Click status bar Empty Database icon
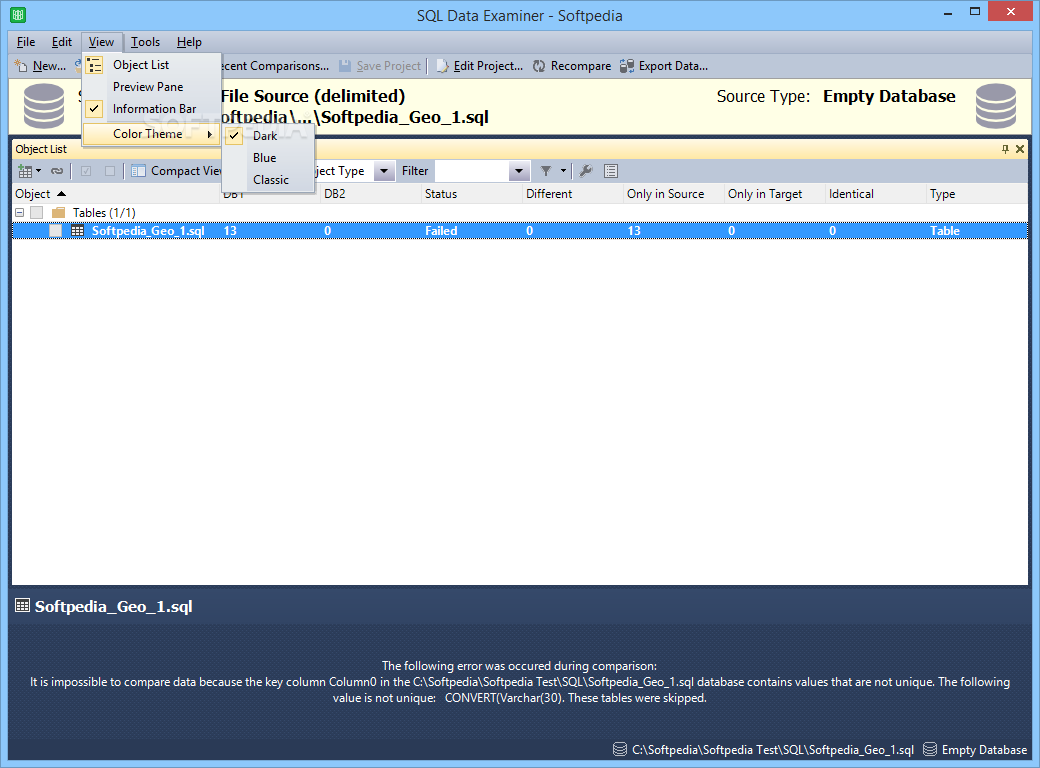The image size is (1040, 768). tap(930, 749)
